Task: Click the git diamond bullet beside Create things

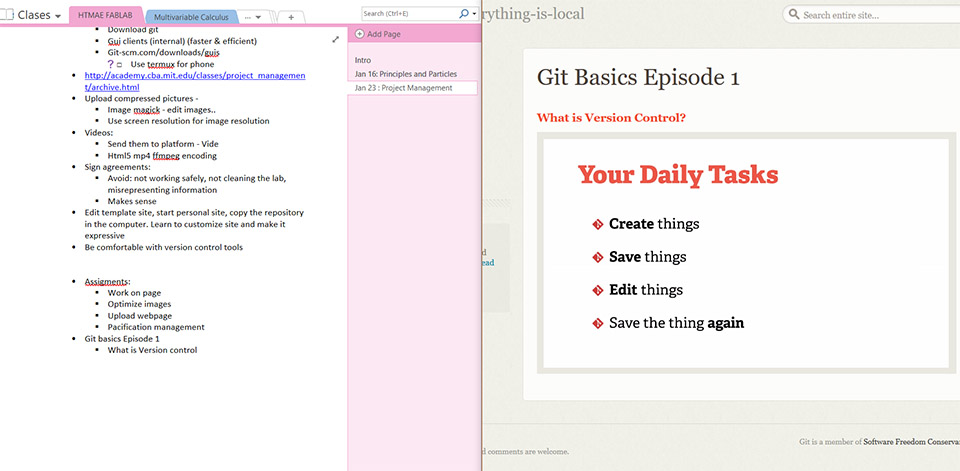Action: (x=598, y=225)
